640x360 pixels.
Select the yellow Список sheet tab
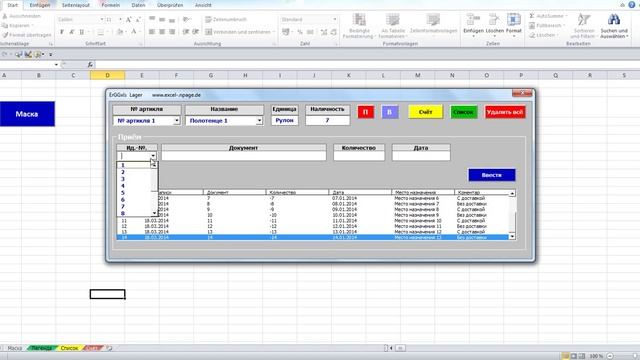pos(69,348)
